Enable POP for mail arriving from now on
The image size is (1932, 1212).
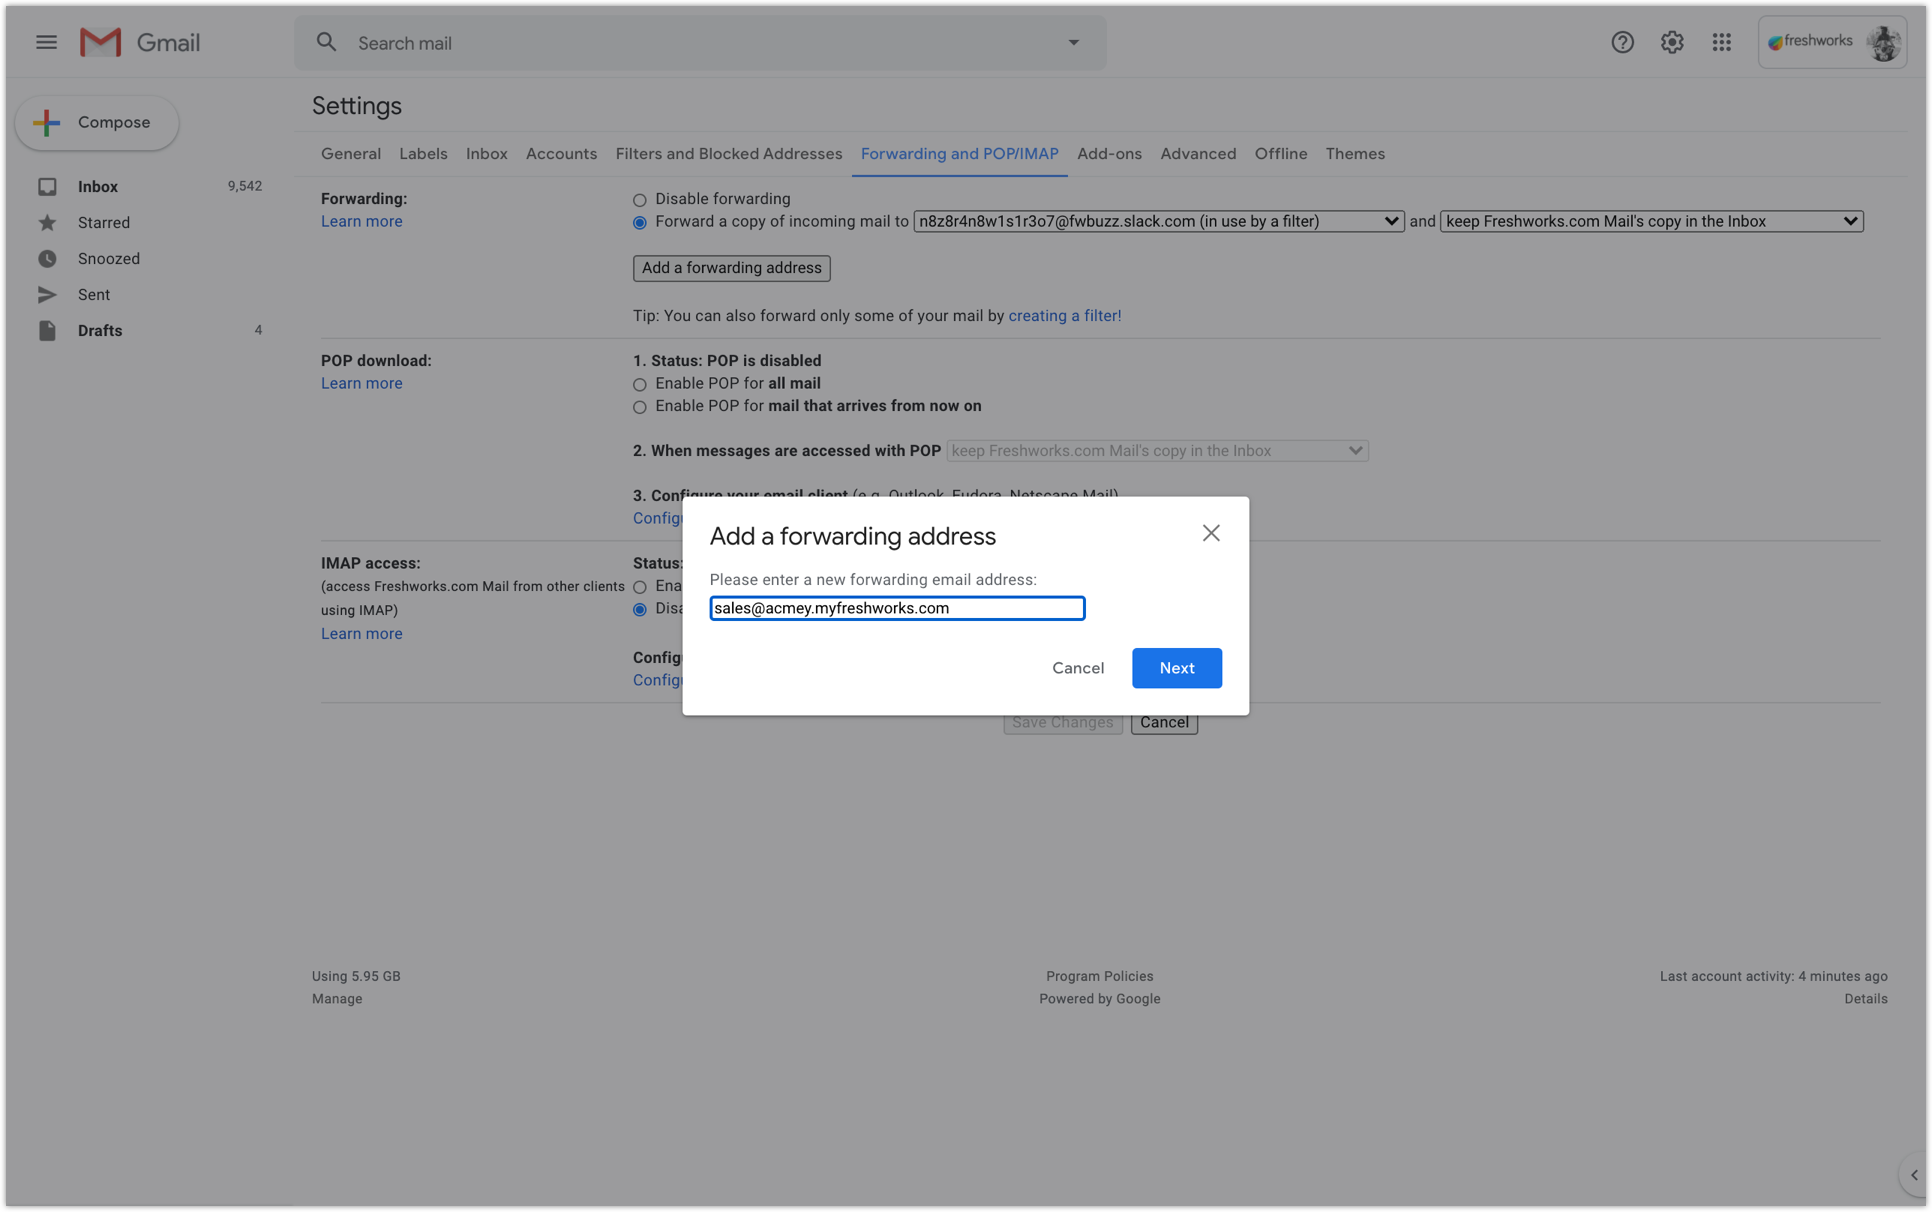coord(640,407)
